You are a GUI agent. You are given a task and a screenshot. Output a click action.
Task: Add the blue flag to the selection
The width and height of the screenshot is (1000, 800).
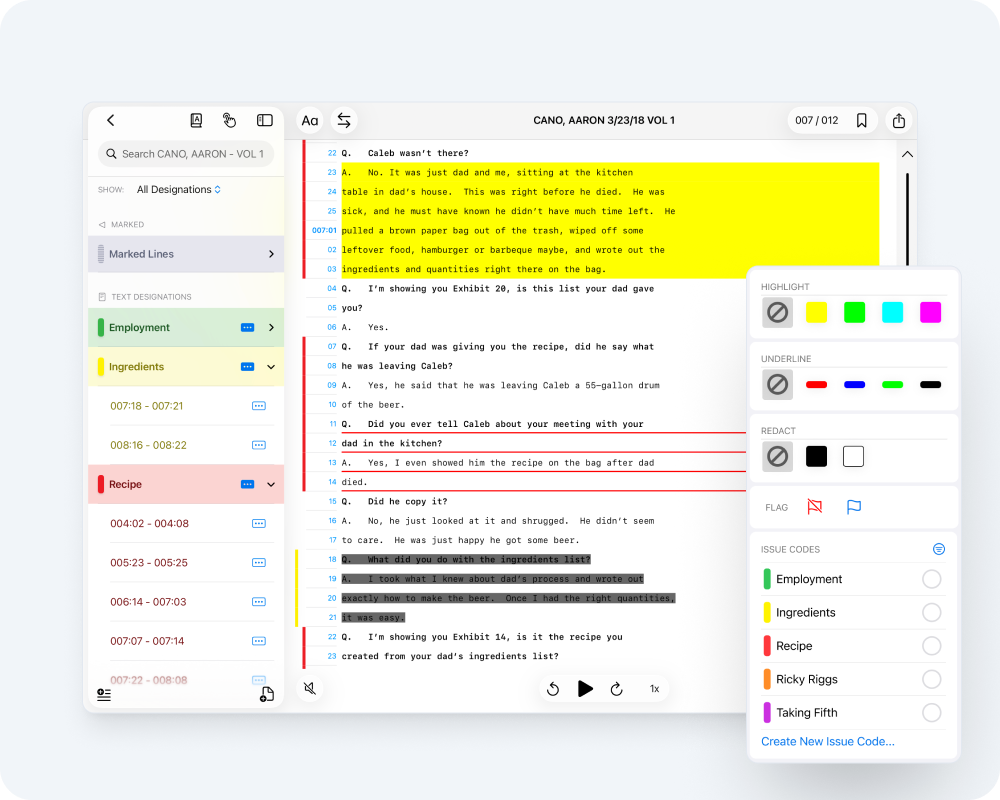pyautogui.click(x=854, y=507)
